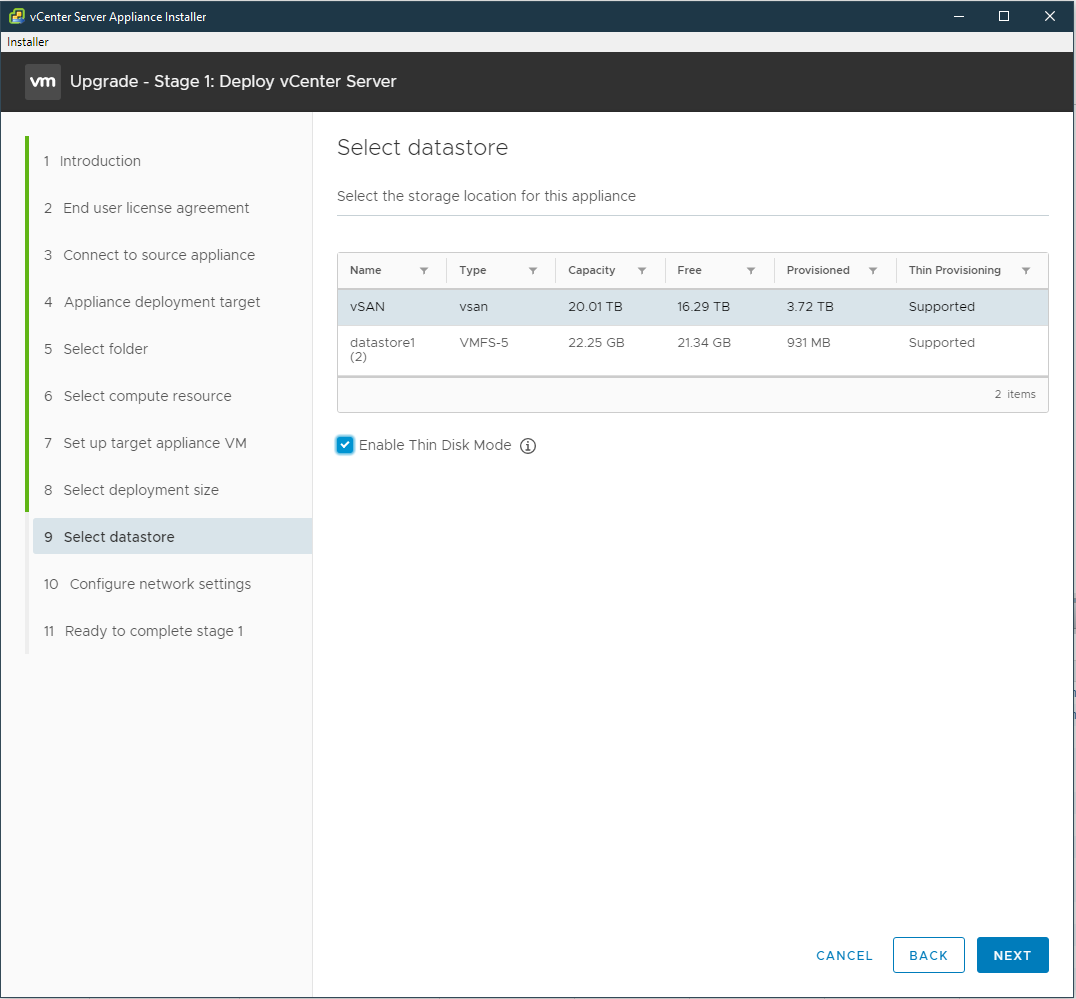Click step 1 Introduction in the sidebar
The width and height of the screenshot is (1076, 999).
tap(100, 160)
